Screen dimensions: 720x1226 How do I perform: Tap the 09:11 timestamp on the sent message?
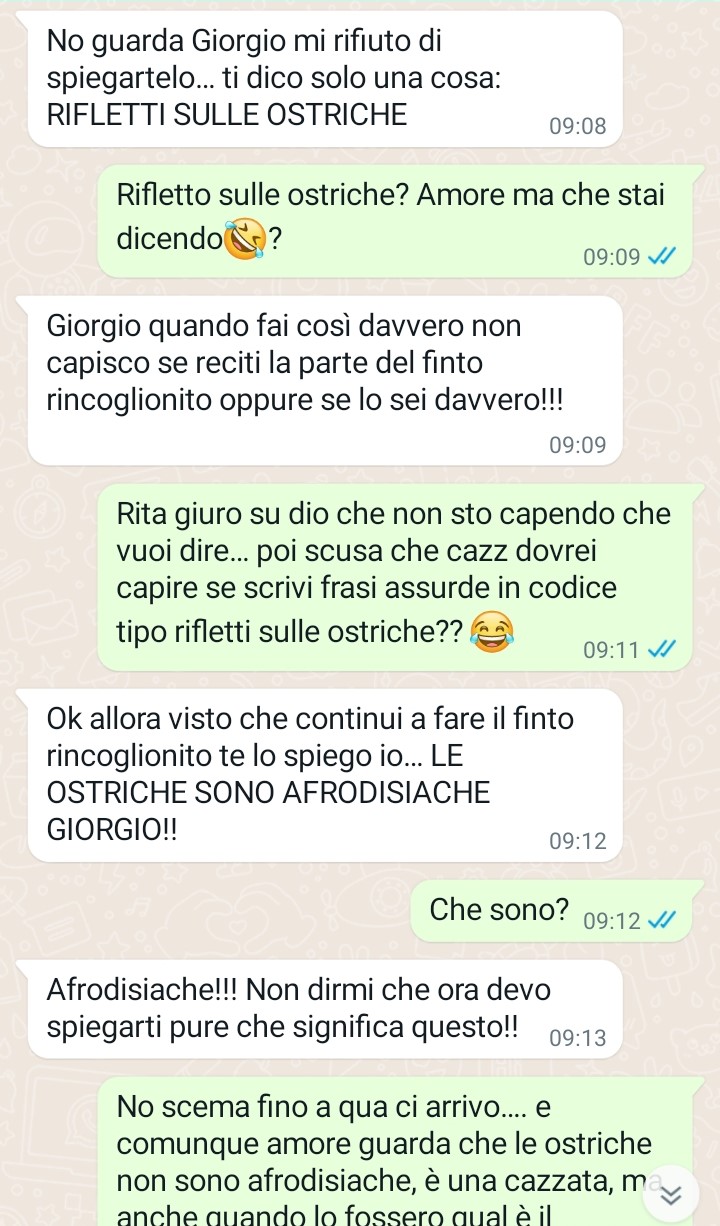612,650
